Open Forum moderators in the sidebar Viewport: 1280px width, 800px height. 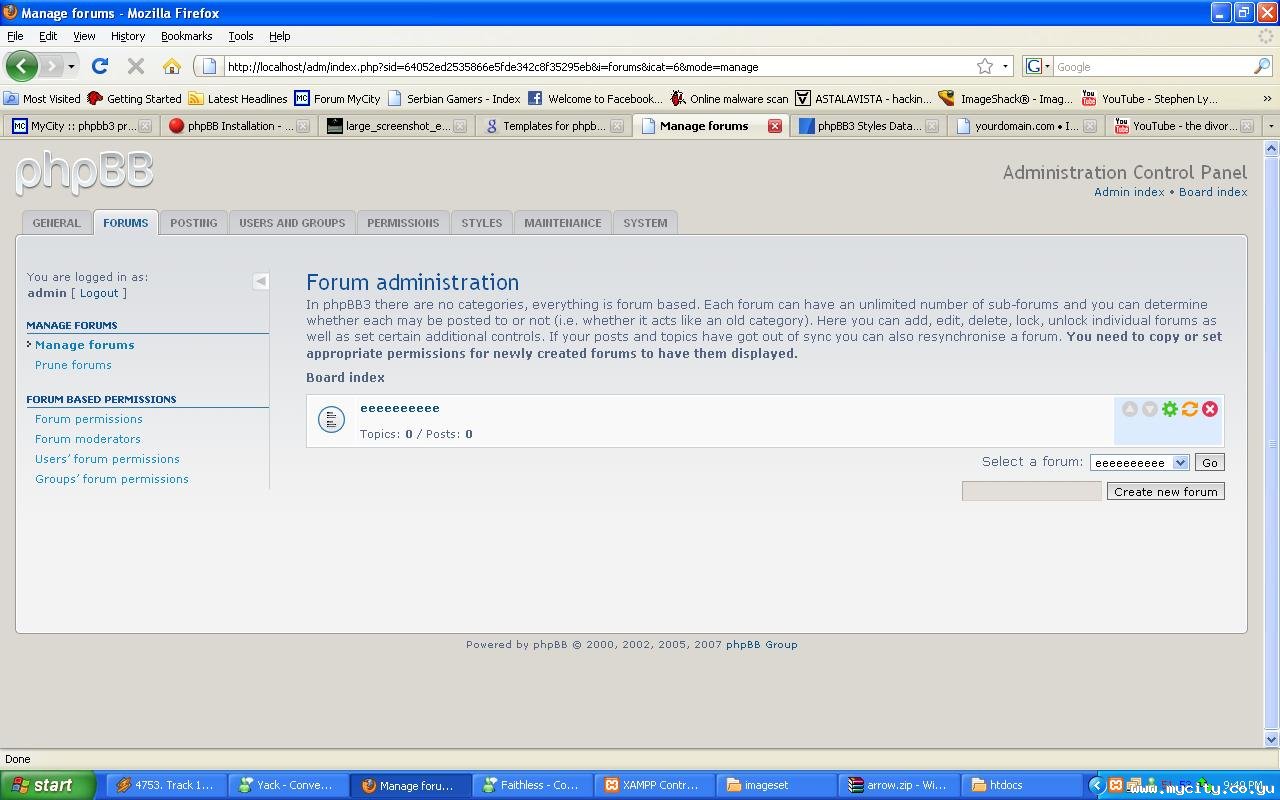point(88,439)
